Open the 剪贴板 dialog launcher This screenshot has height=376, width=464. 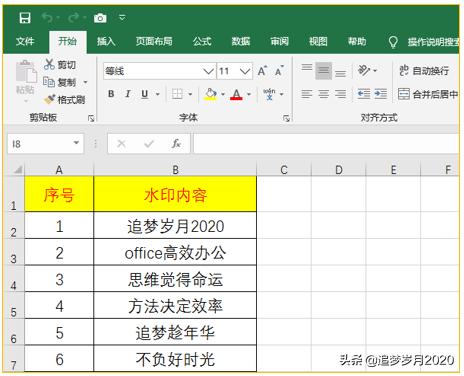(x=91, y=118)
